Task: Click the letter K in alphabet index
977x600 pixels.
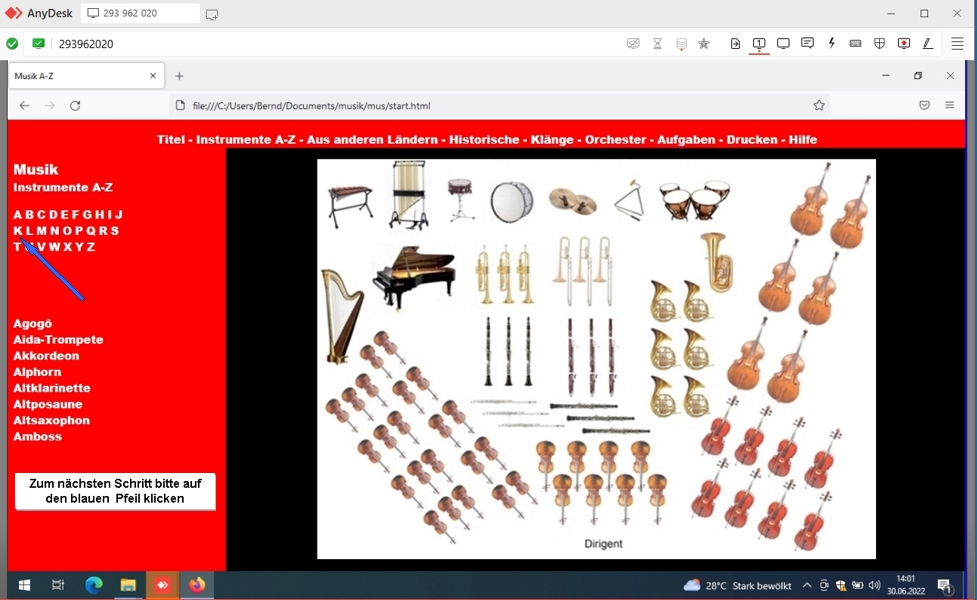Action: (17, 231)
